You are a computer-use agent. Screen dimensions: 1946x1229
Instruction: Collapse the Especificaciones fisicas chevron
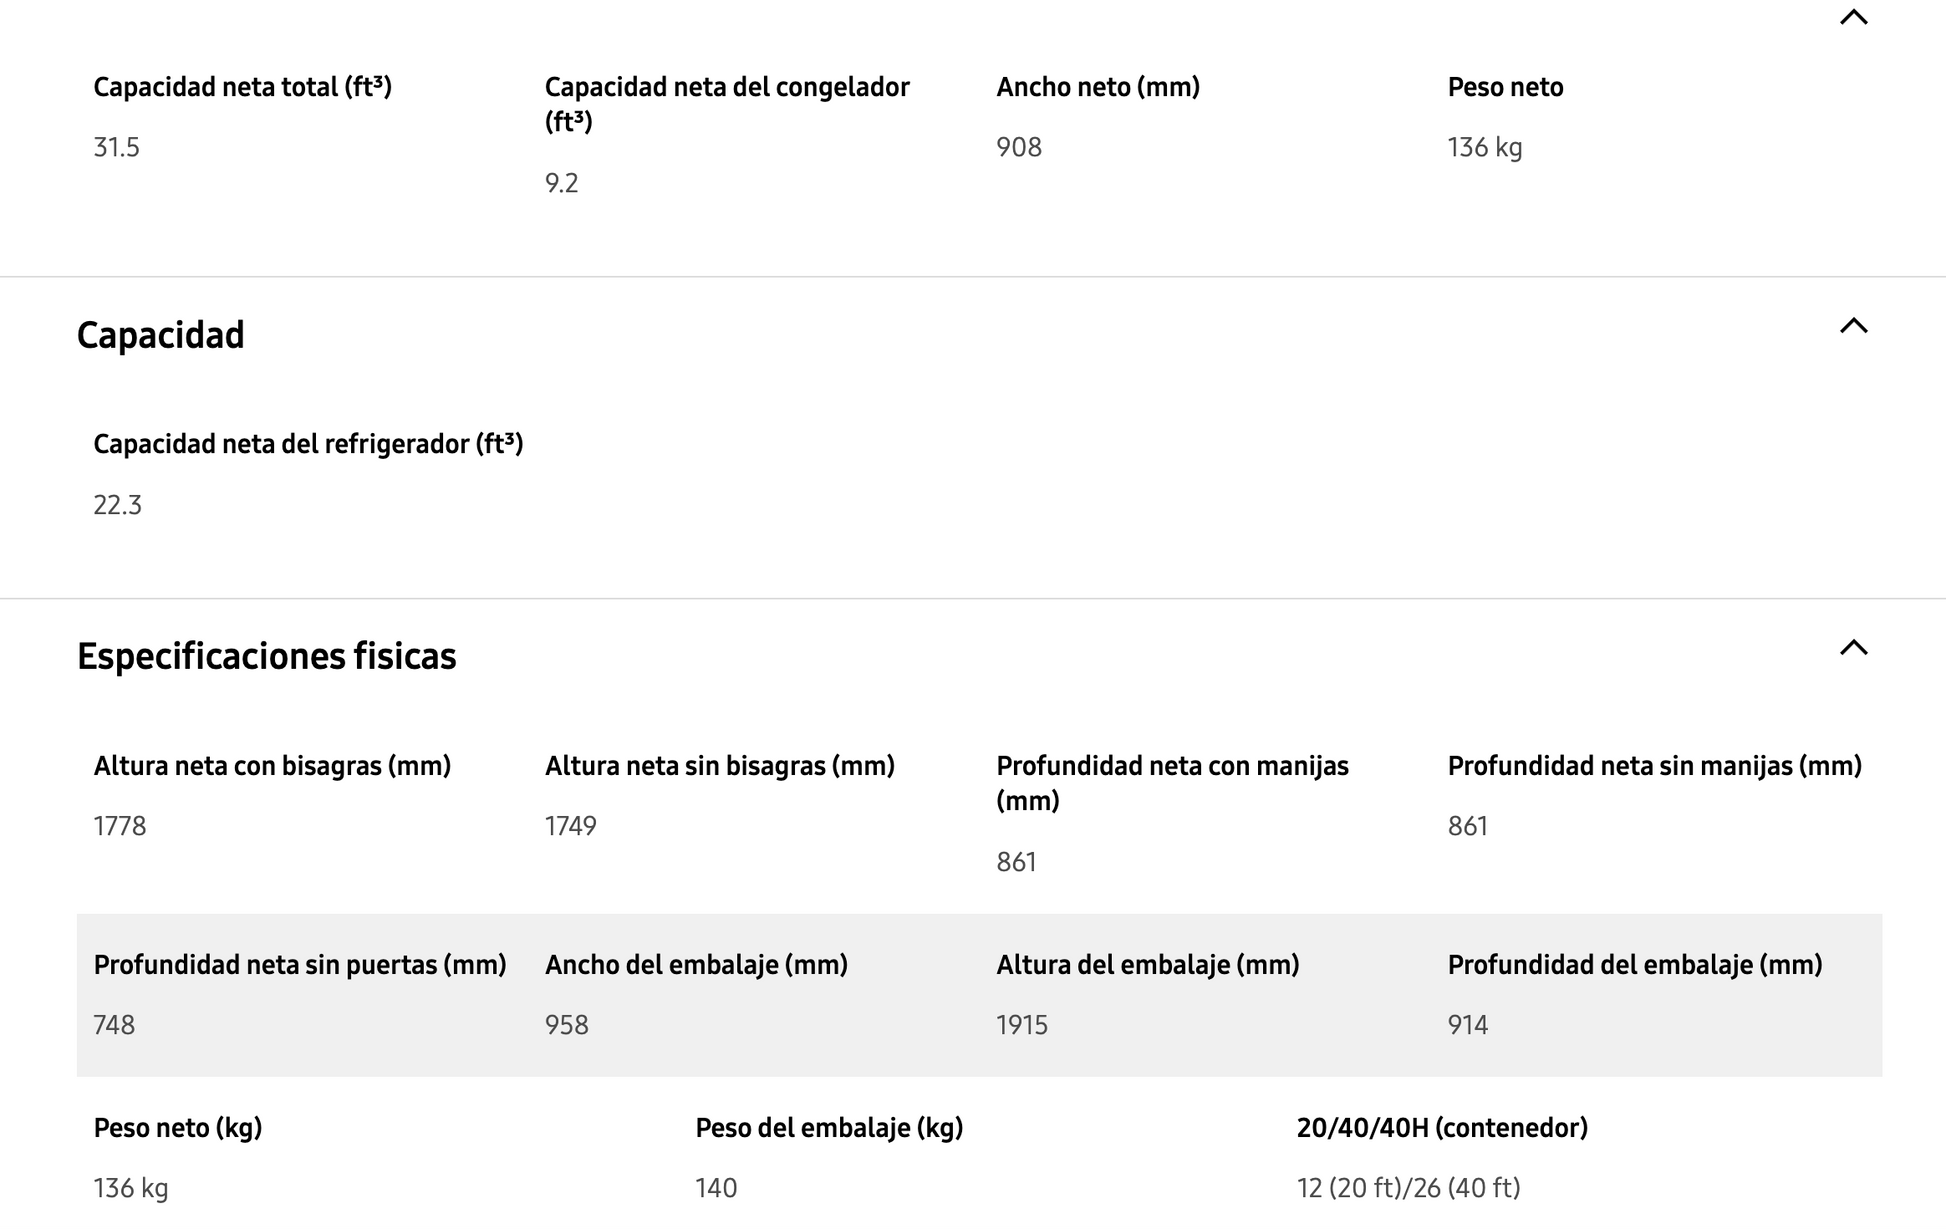[x=1853, y=648]
